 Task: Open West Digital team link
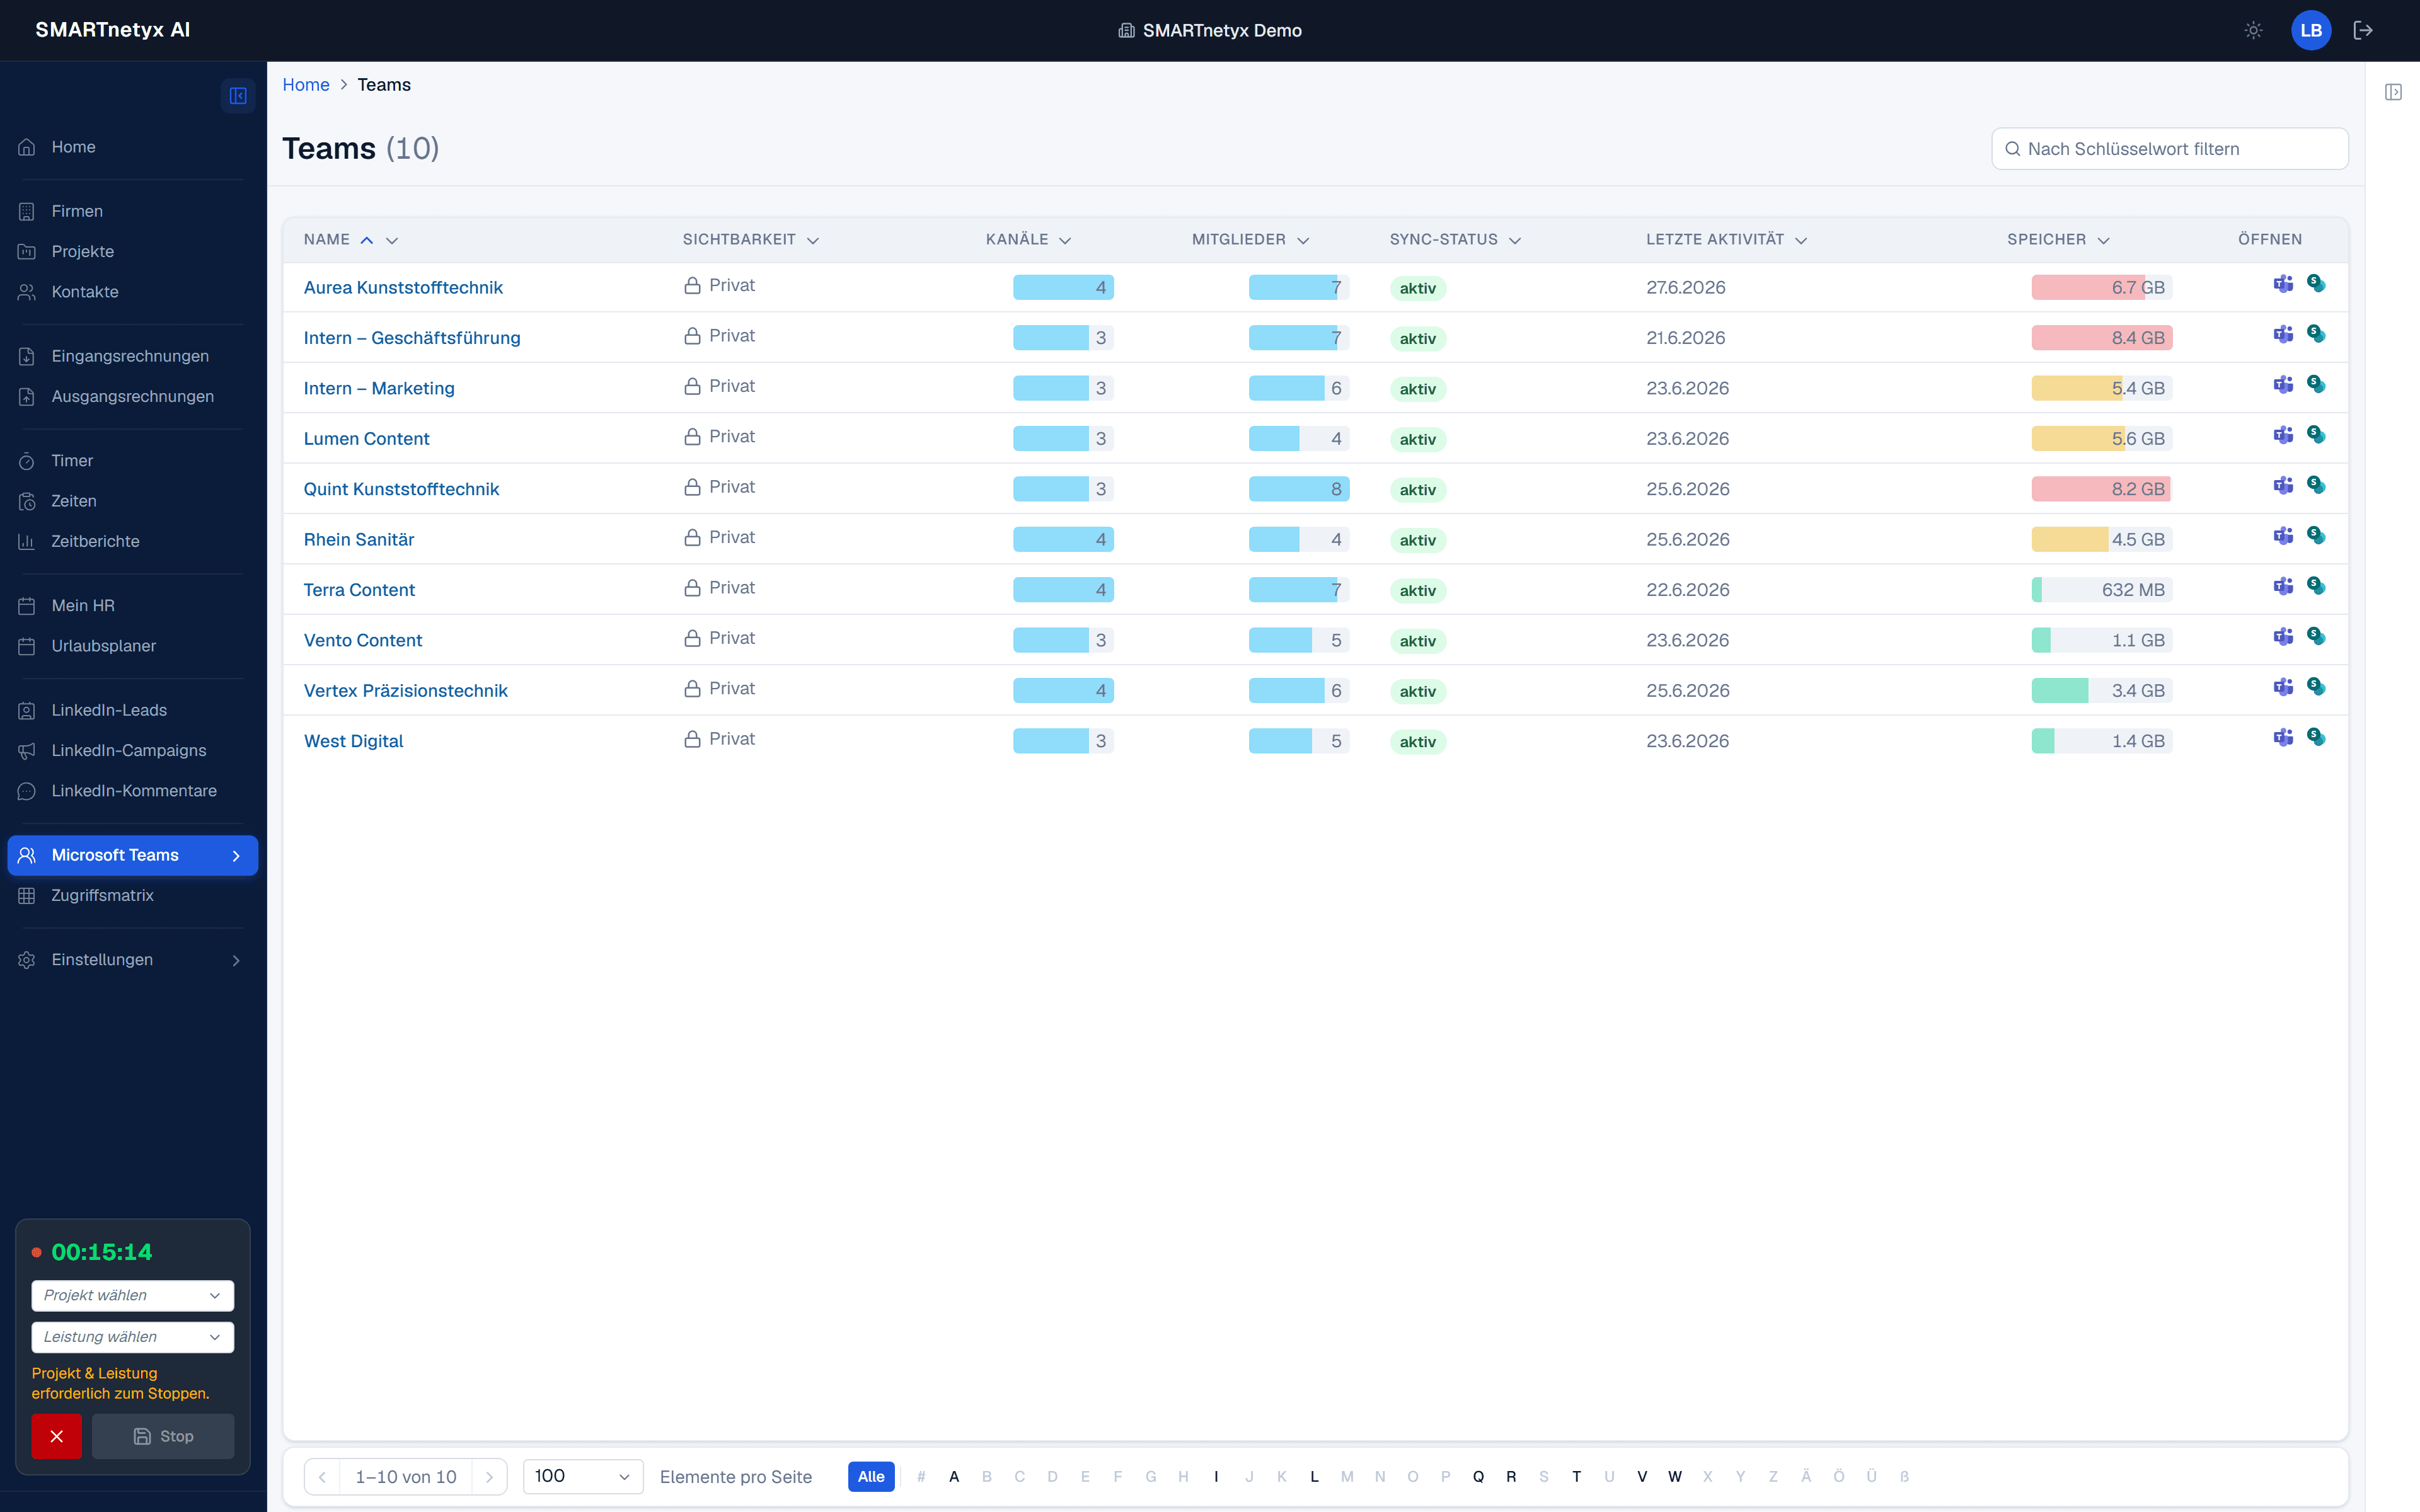[x=353, y=741]
